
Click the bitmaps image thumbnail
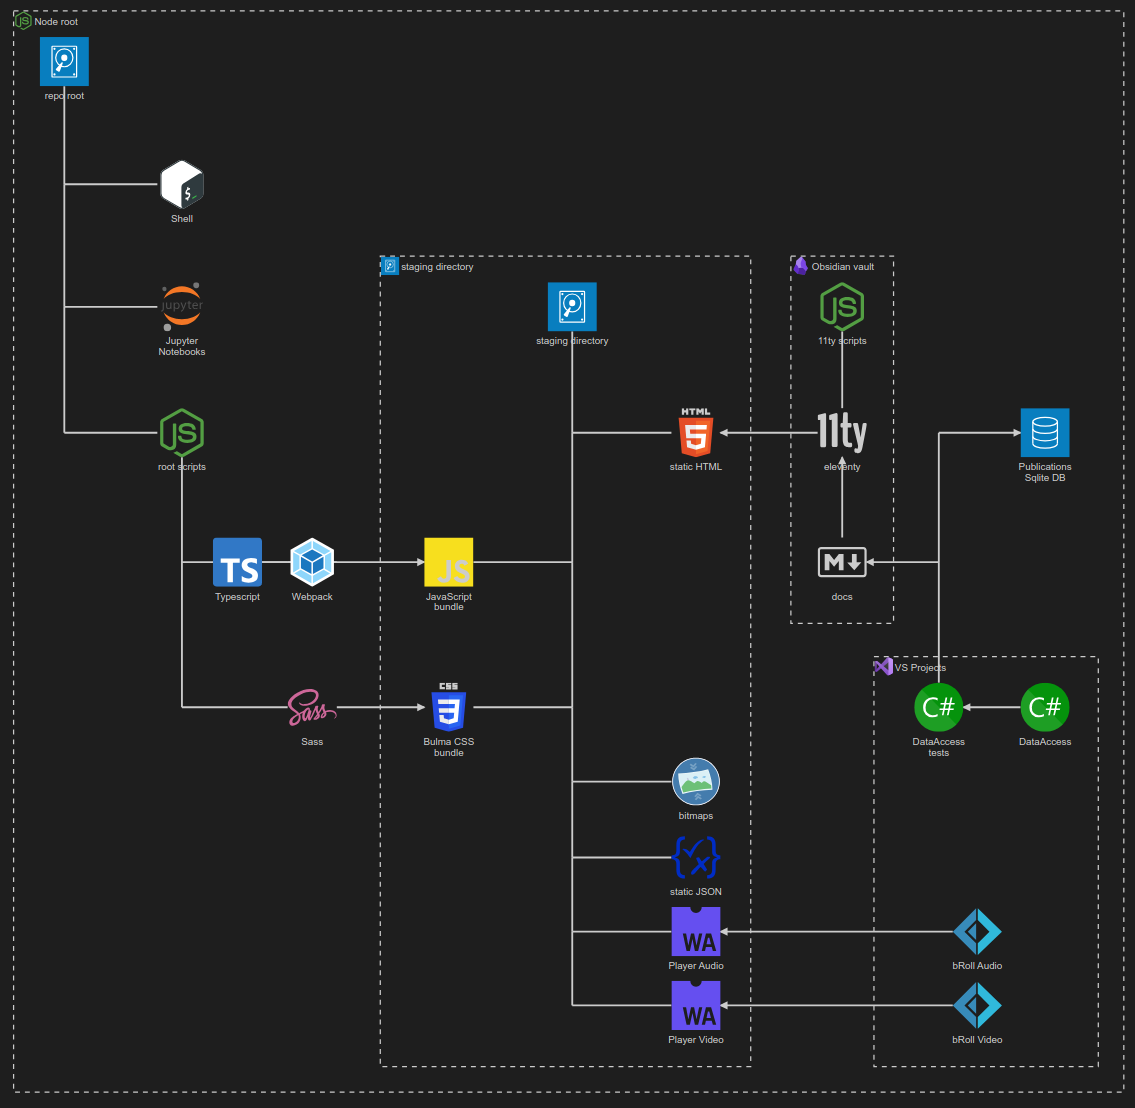click(696, 781)
